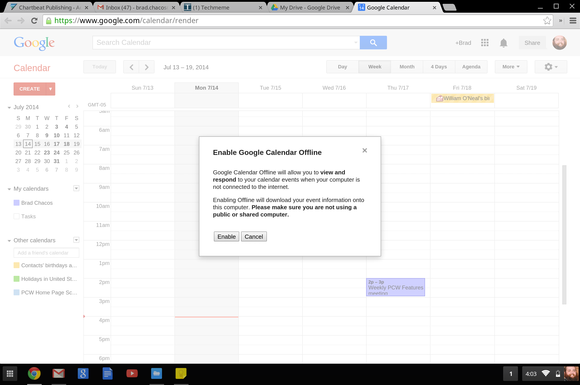This screenshot has width=580, height=385.
Task: Switch to Week view
Action: [374, 67]
